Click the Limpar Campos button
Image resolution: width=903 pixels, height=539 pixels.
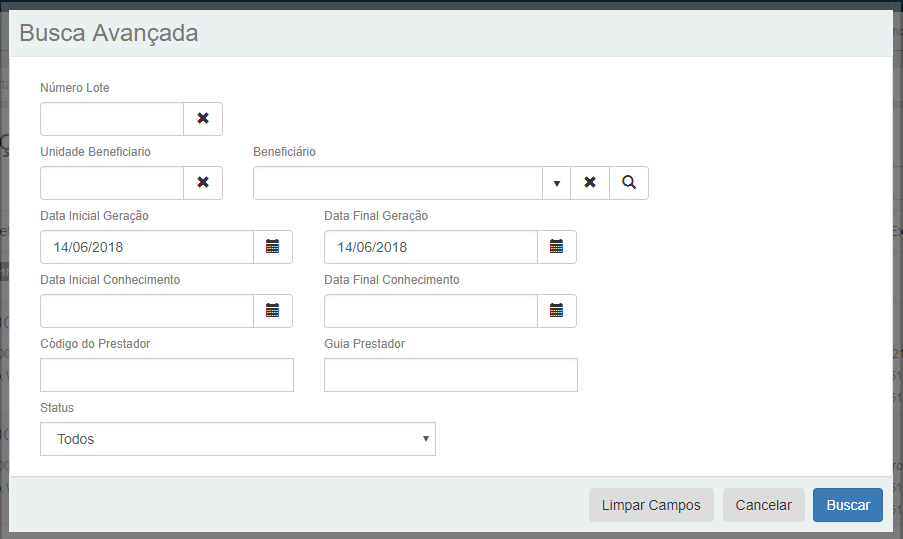pyautogui.click(x=651, y=505)
